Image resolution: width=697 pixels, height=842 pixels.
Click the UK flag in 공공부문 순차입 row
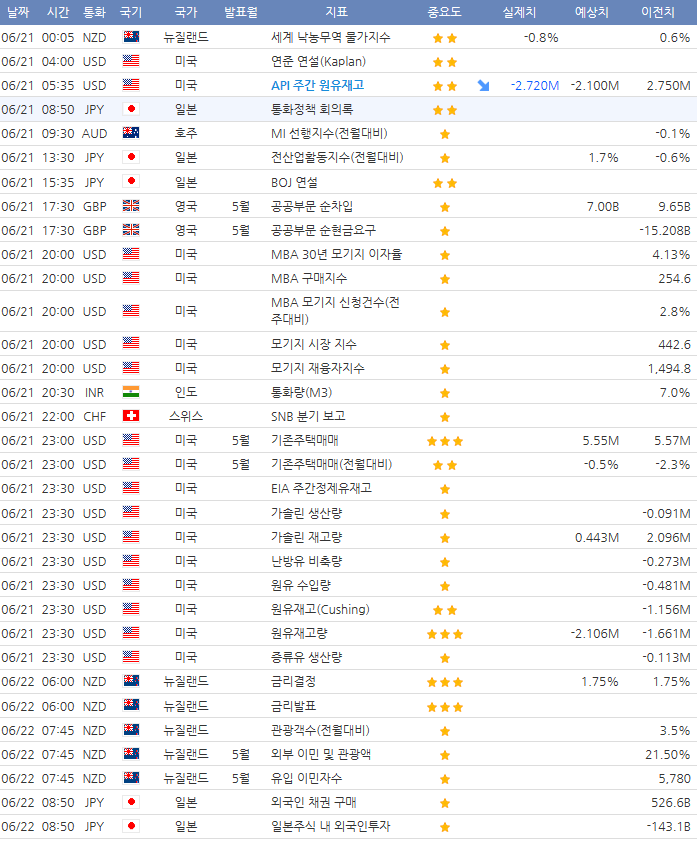point(131,206)
